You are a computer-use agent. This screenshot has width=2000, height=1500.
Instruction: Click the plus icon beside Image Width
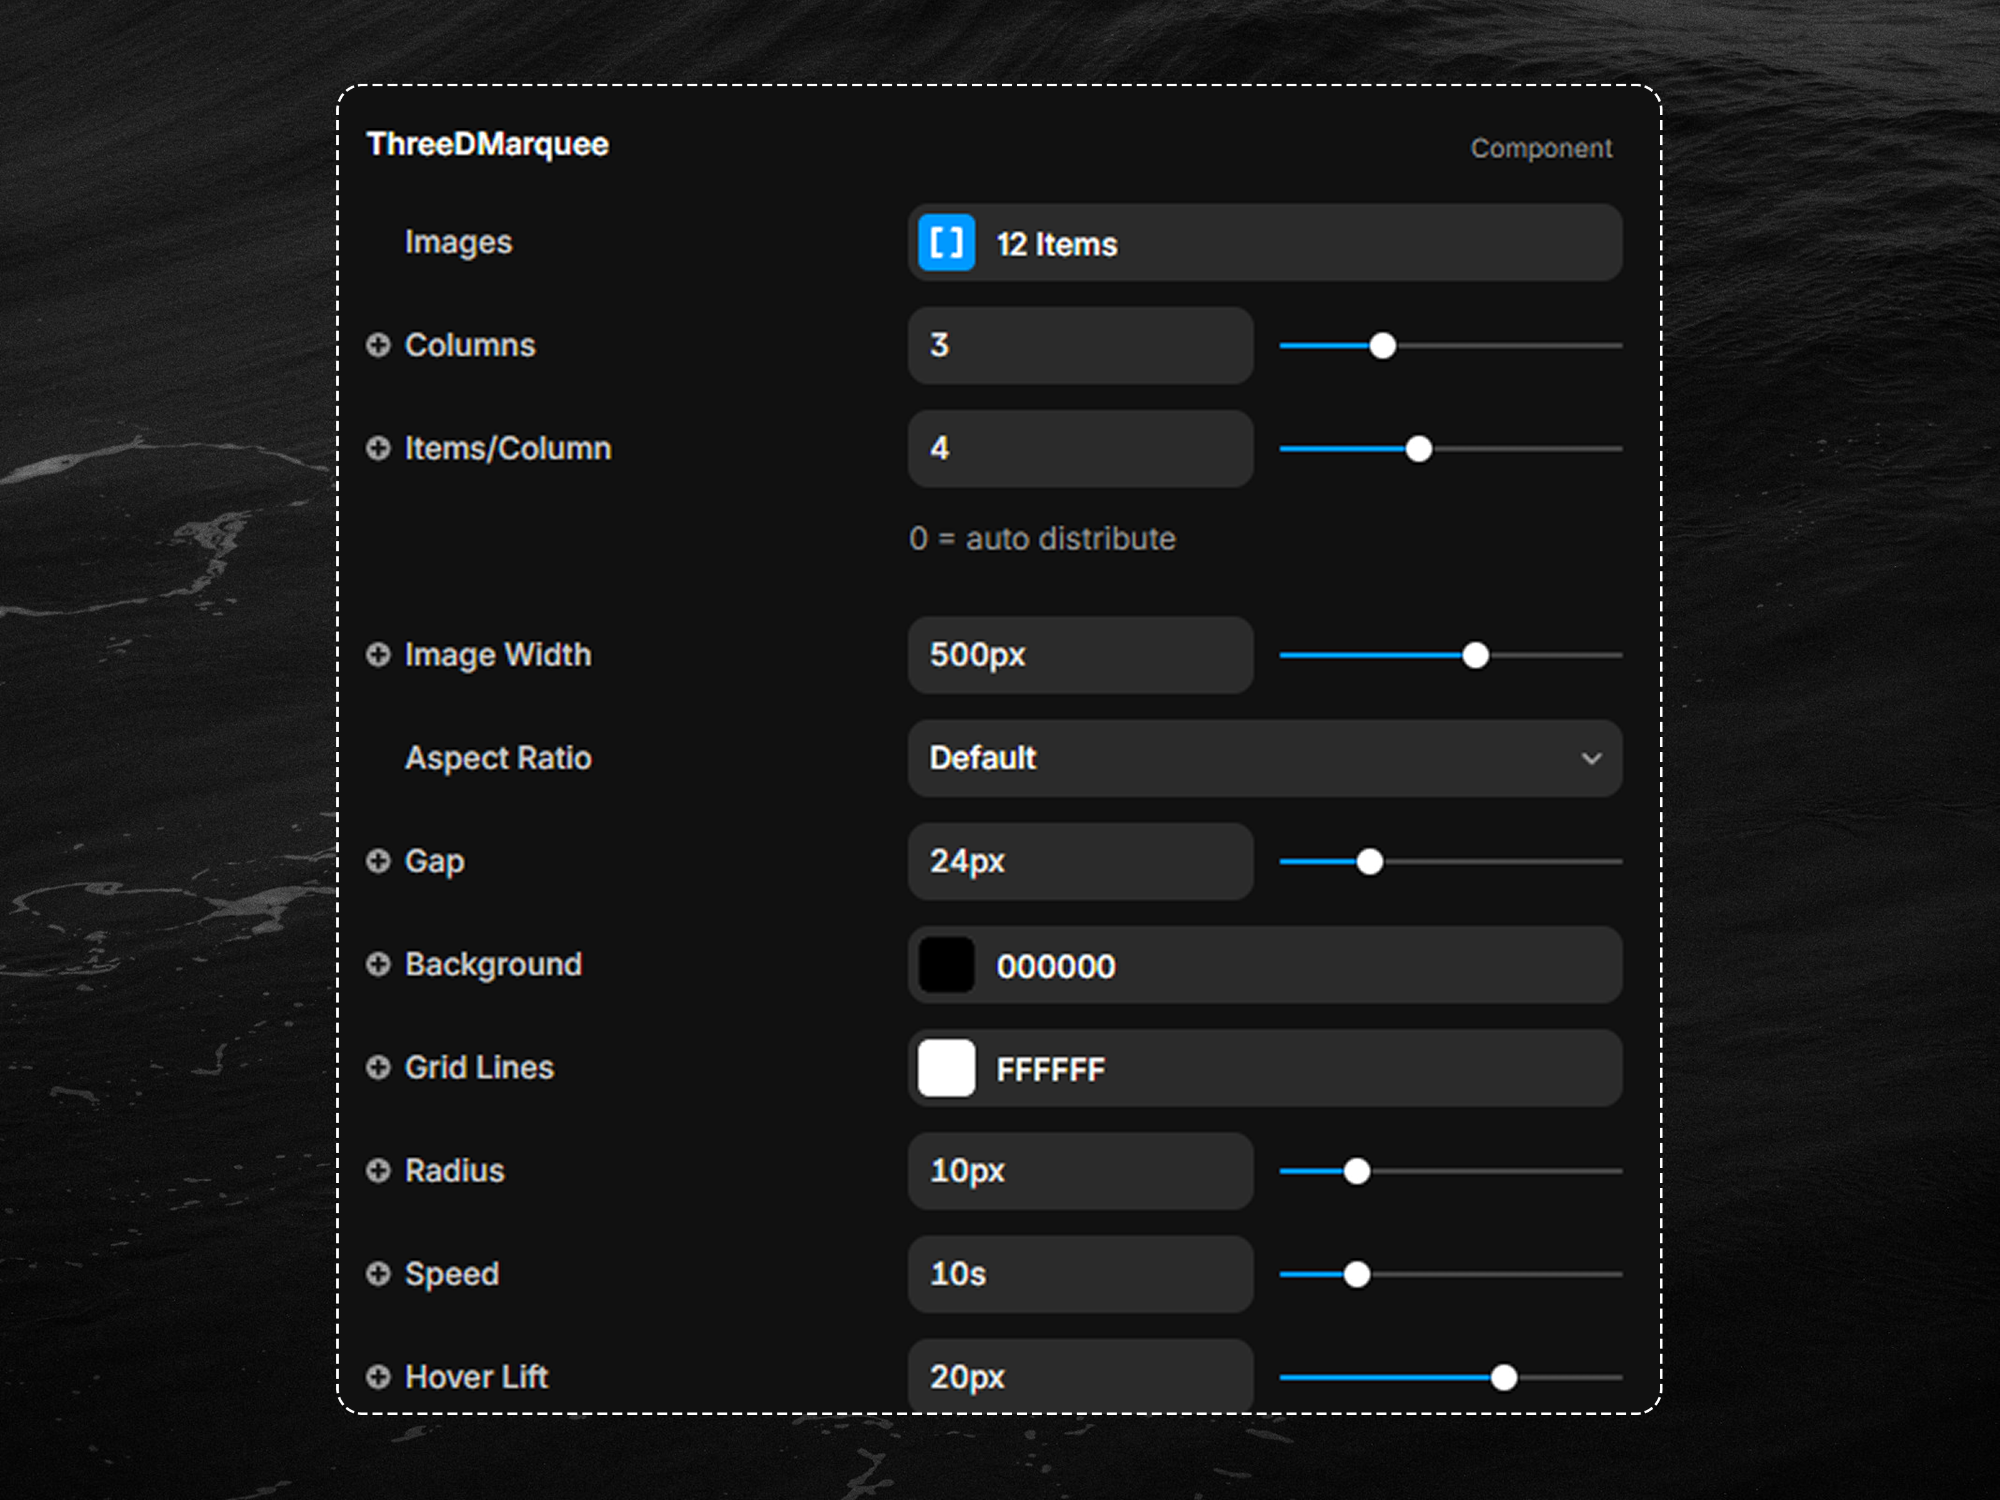378,655
